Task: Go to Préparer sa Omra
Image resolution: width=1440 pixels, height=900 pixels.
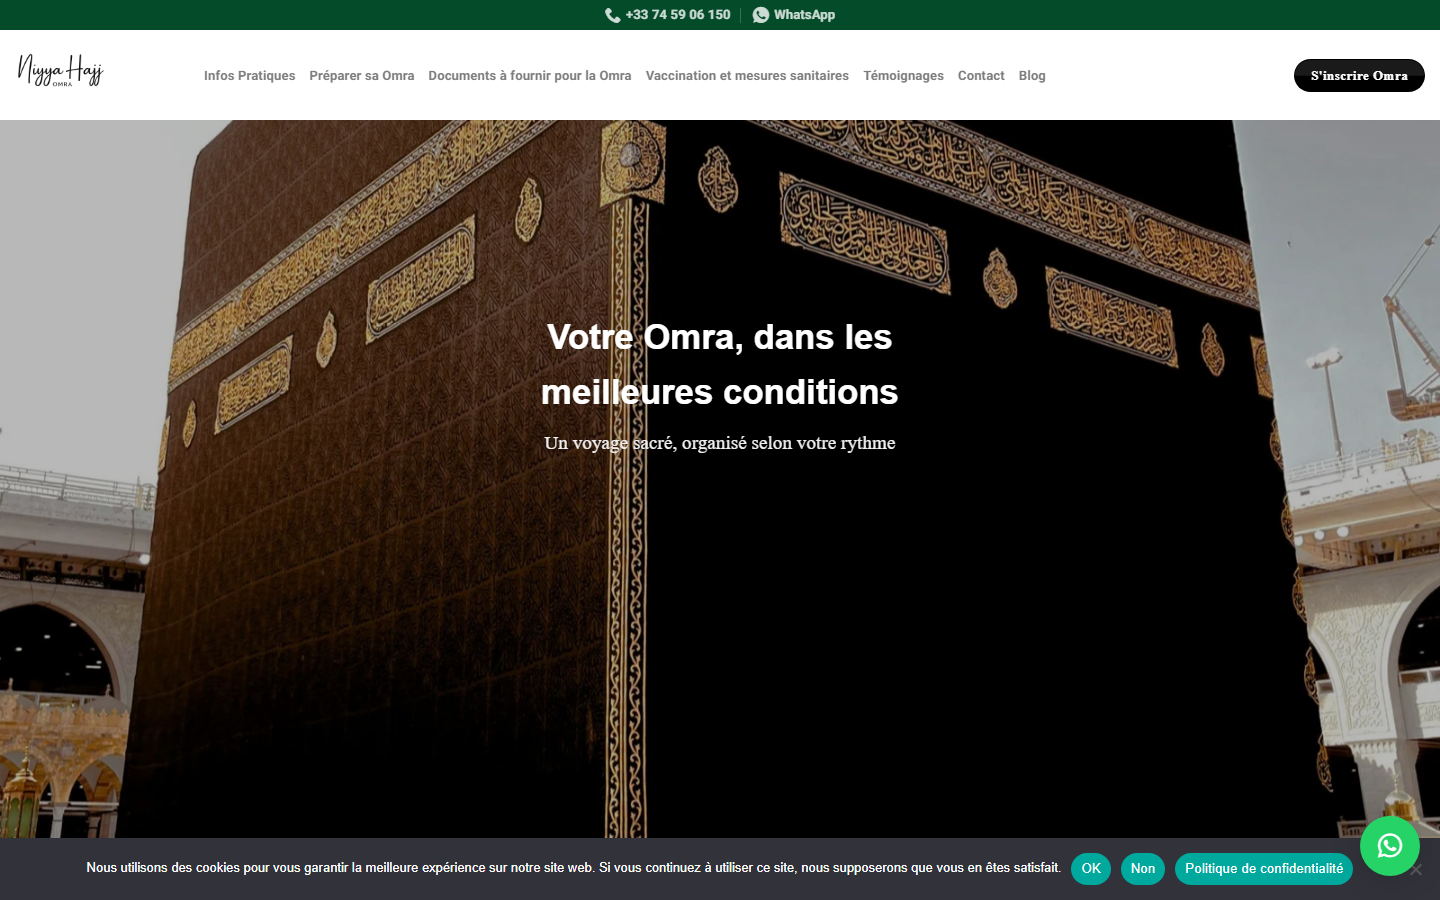Action: [x=362, y=76]
